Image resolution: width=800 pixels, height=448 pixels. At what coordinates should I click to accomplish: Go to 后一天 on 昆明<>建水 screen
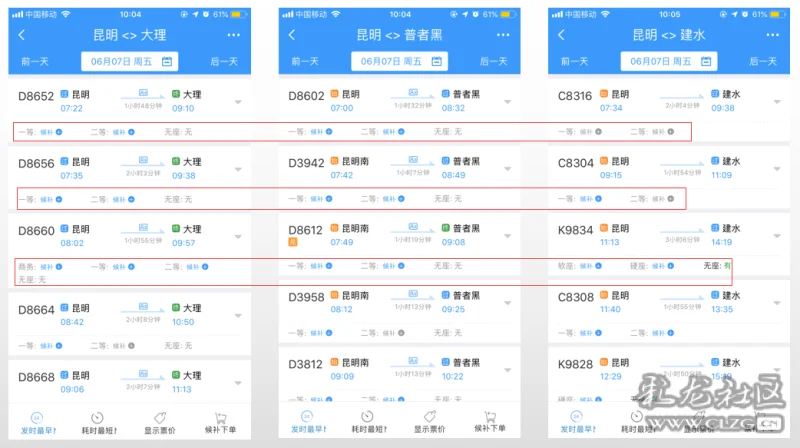(763, 62)
